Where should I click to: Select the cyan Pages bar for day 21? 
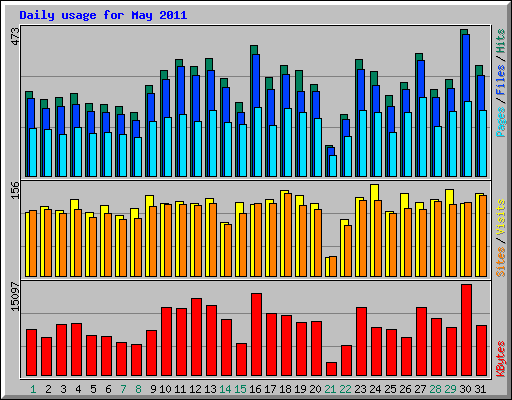333,166
